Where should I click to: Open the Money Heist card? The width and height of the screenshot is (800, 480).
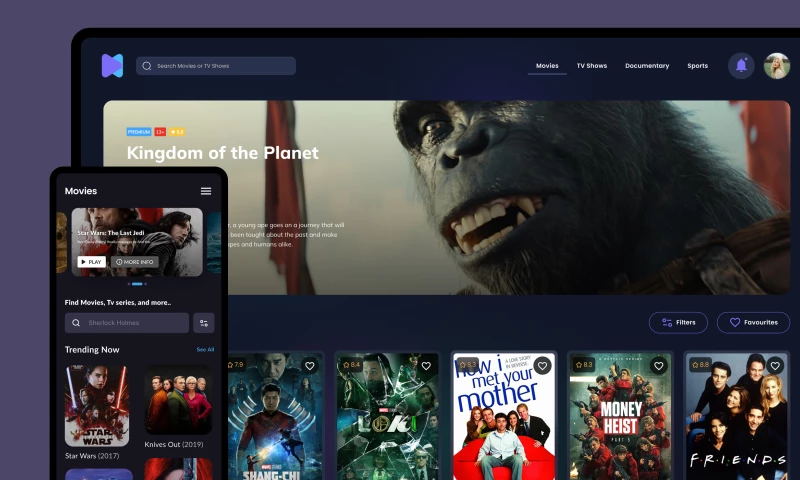click(x=620, y=416)
